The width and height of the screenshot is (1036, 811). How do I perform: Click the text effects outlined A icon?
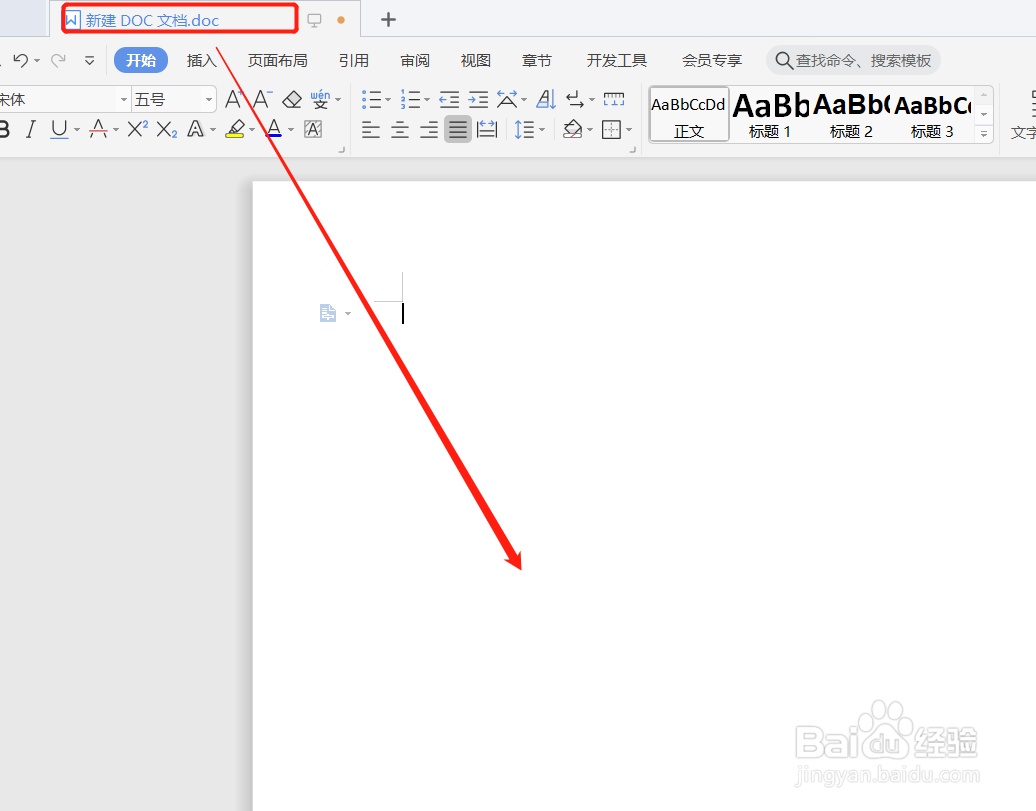coord(196,129)
